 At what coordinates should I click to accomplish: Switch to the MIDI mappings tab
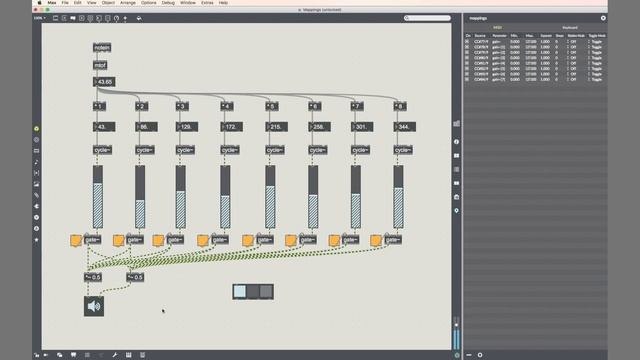coord(498,28)
